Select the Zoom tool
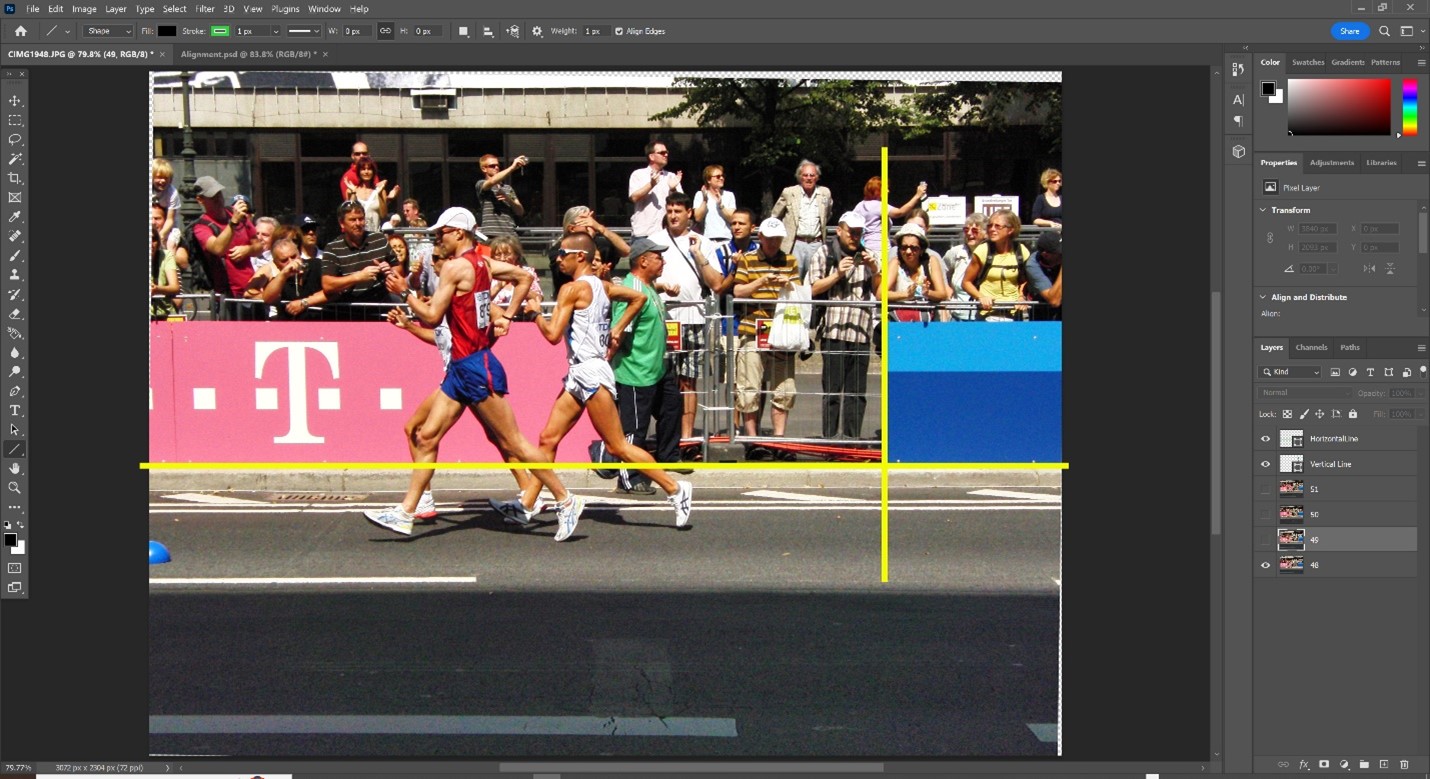Image resolution: width=1430 pixels, height=779 pixels. pos(15,488)
